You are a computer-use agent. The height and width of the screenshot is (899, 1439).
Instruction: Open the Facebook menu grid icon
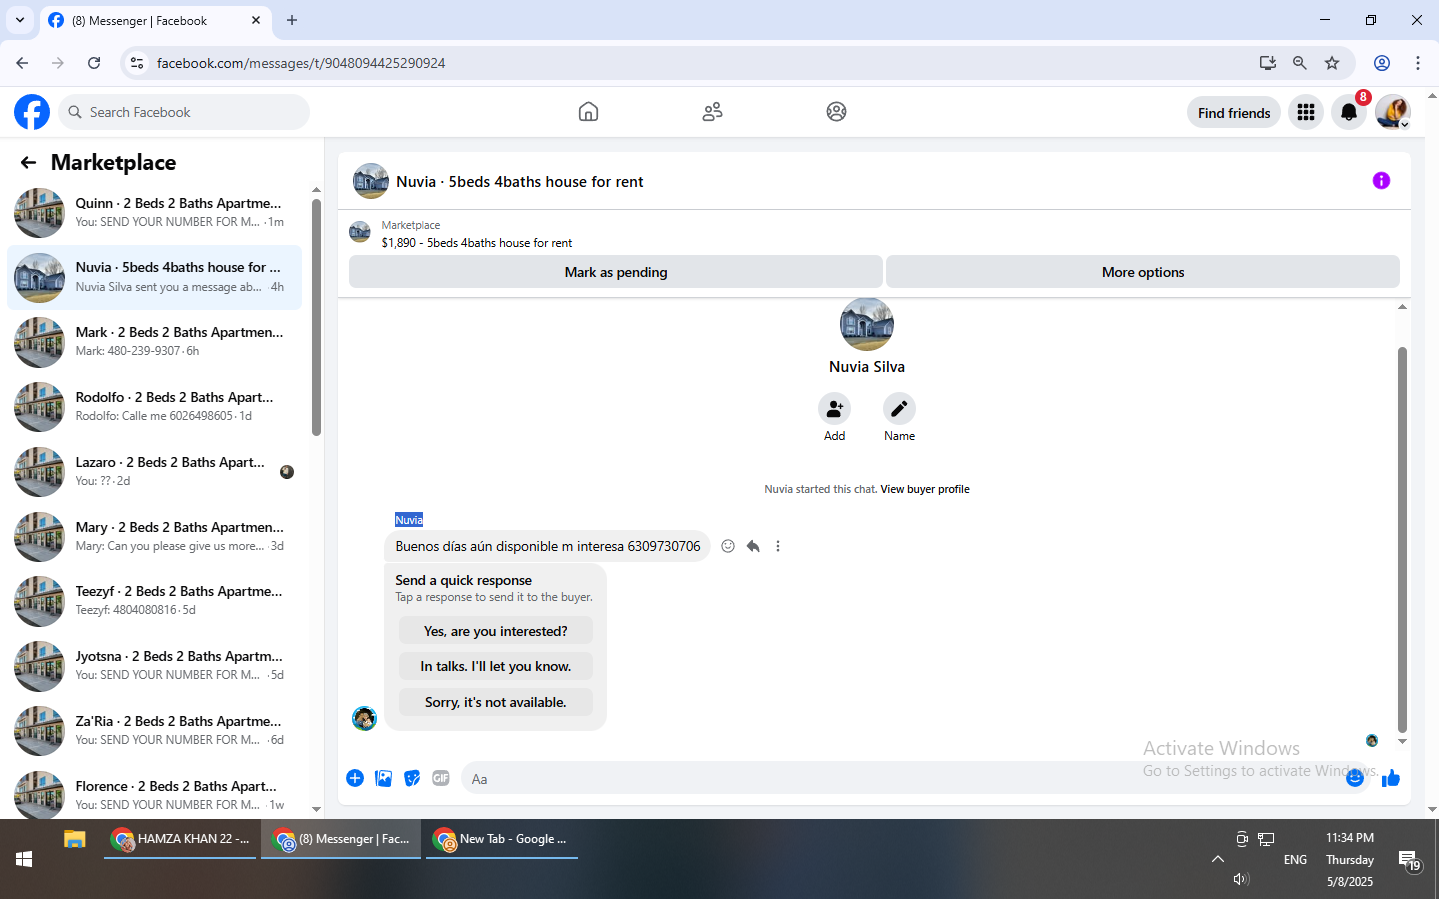click(x=1306, y=113)
